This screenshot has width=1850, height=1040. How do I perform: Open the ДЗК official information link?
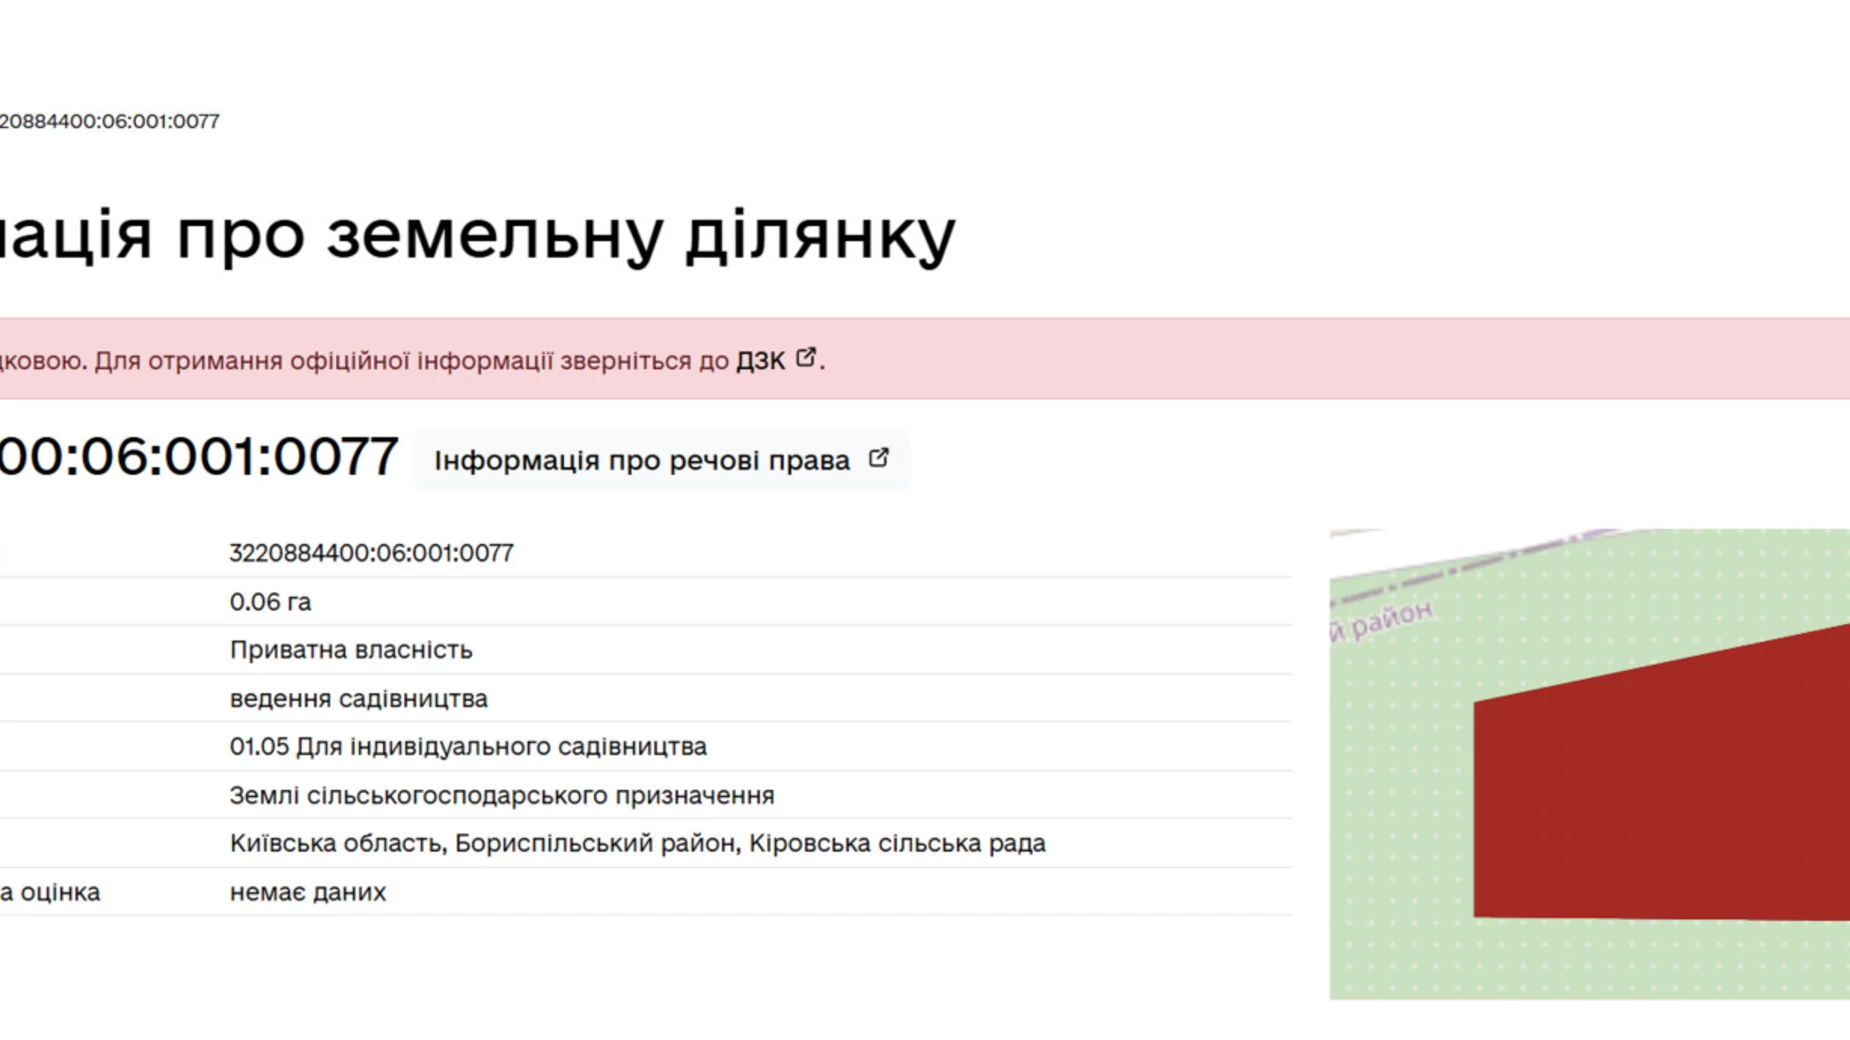[761, 361]
